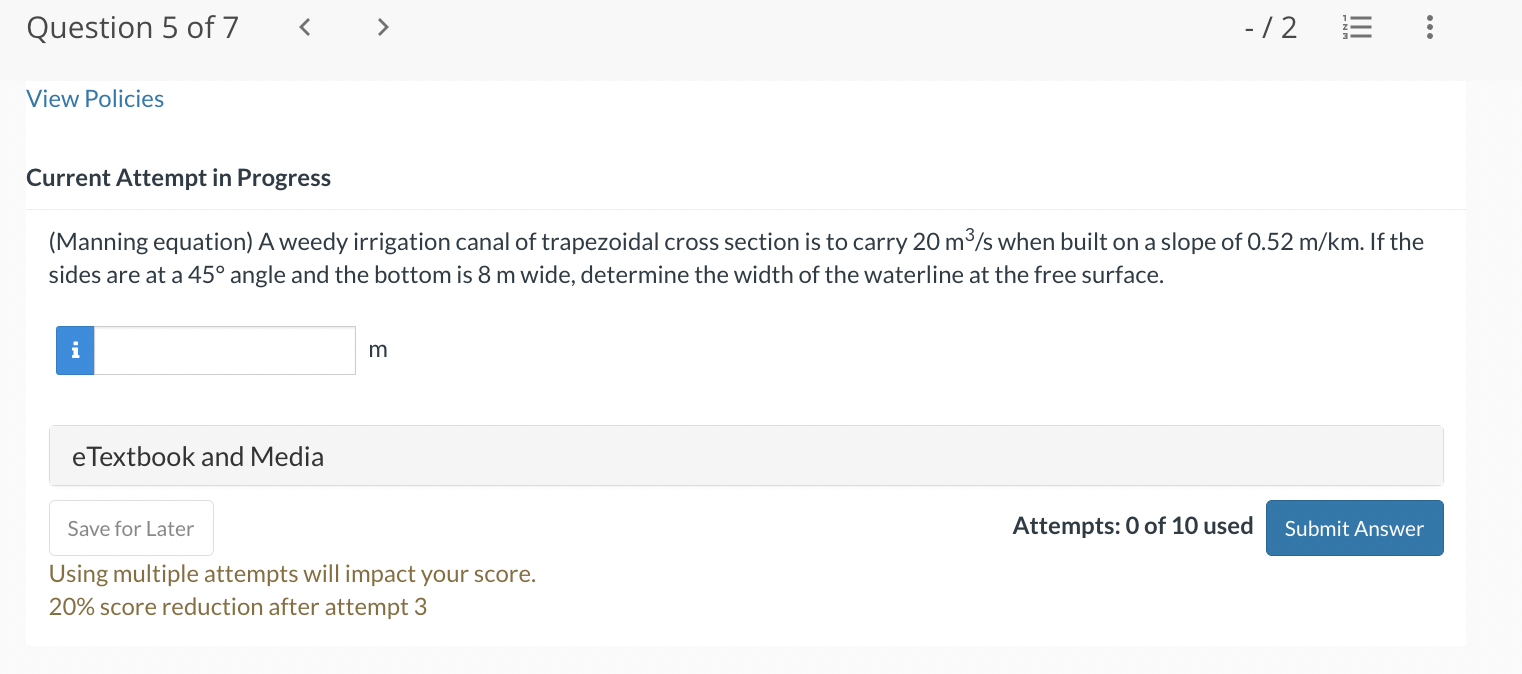Image resolution: width=1522 pixels, height=674 pixels.
Task: Click the Current Attempt in Progress heading
Action: coord(178,177)
